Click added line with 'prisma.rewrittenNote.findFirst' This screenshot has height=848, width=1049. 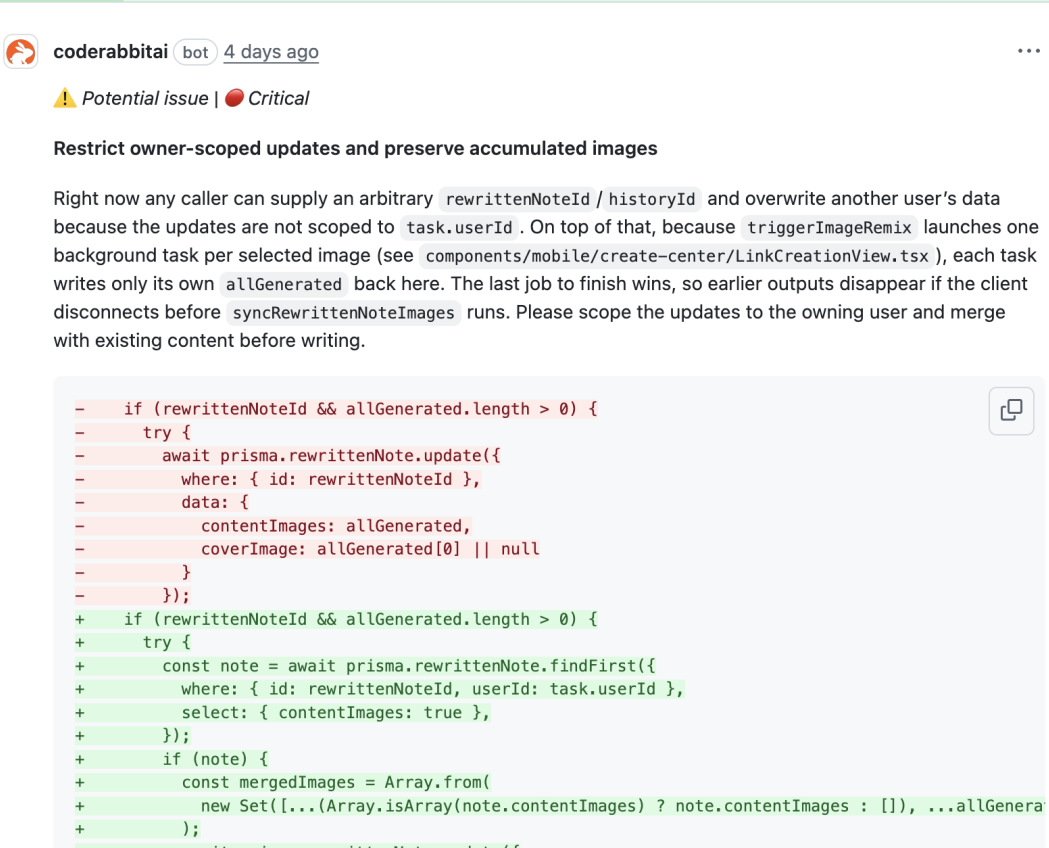tap(409, 666)
